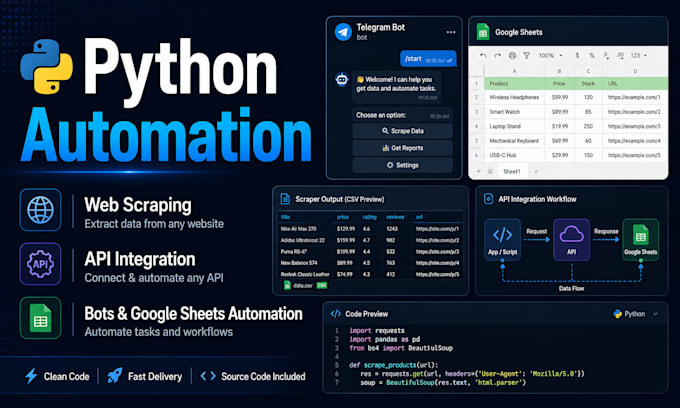The width and height of the screenshot is (680, 408).
Task: Click the increase decimal places icon
Action: 621,55
